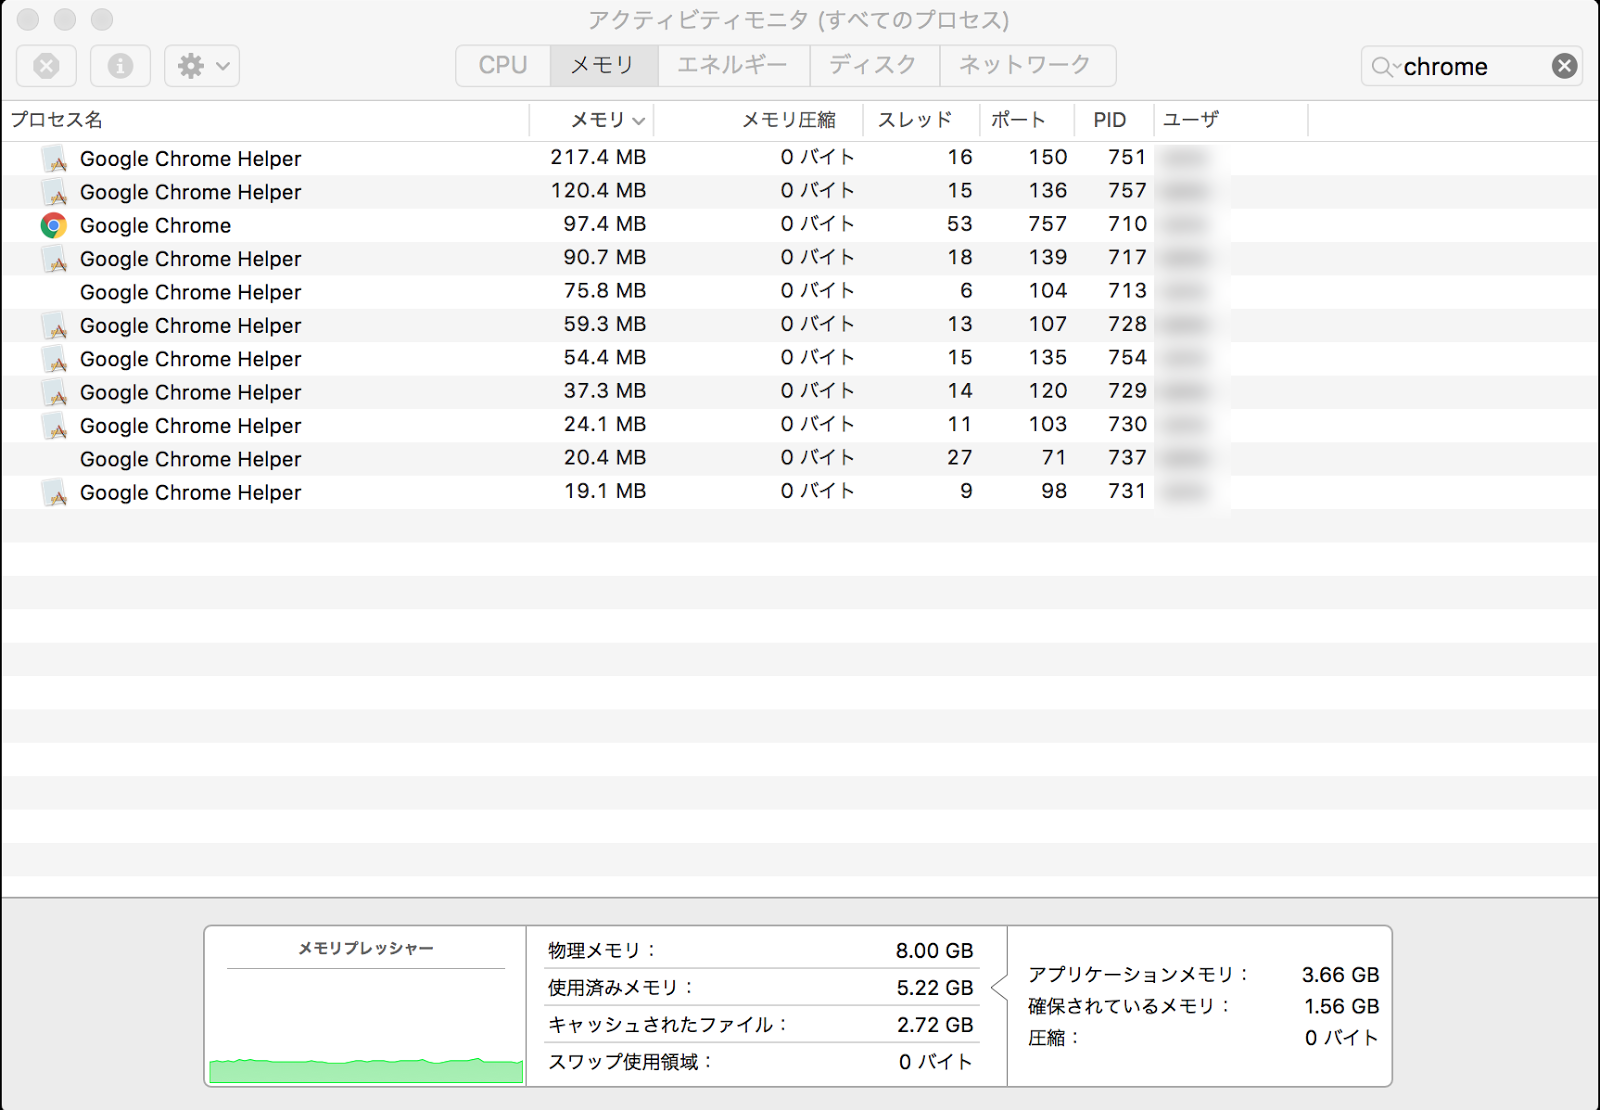Screen dimensions: 1600x1110
Task: Select the 54.4 MB memory value
Action: (x=604, y=357)
